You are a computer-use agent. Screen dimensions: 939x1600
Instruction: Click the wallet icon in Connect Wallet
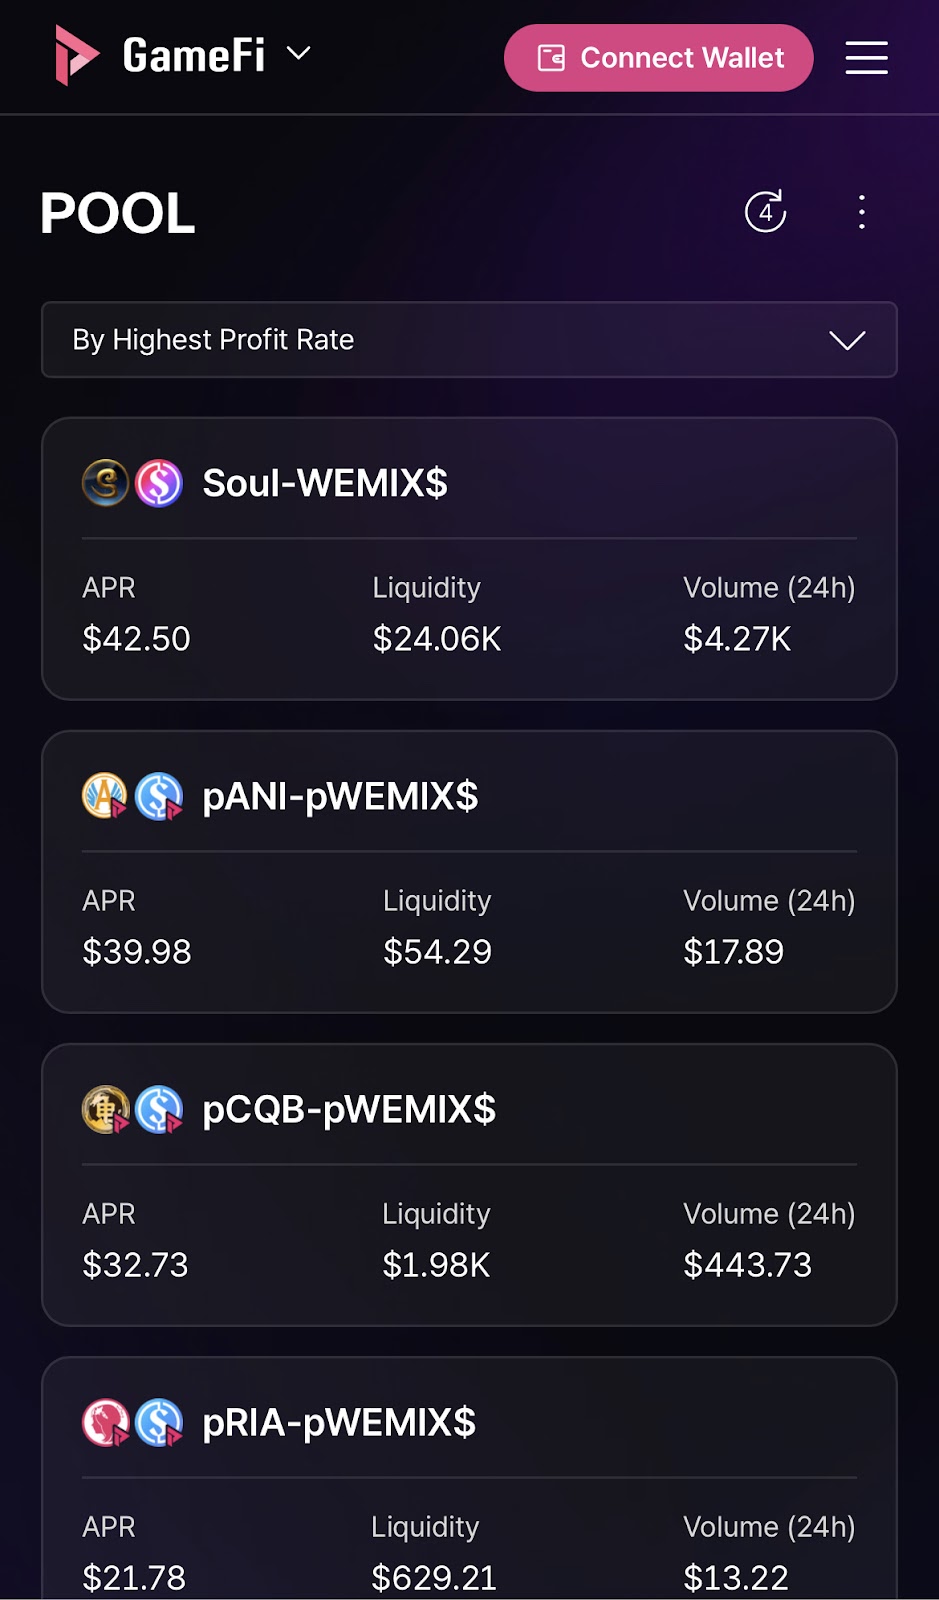coord(551,58)
